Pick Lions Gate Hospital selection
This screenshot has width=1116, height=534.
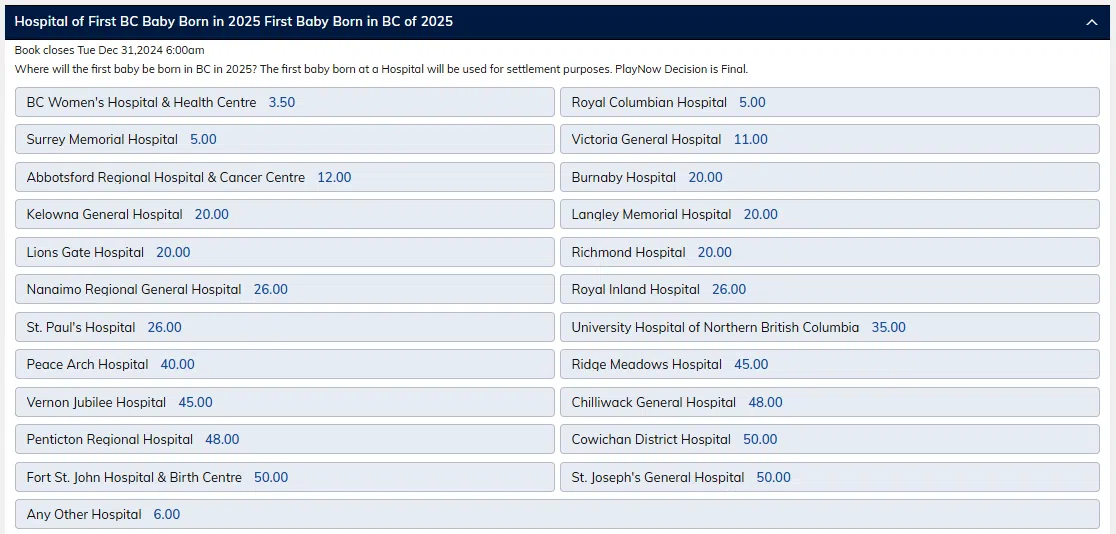[x=285, y=252]
